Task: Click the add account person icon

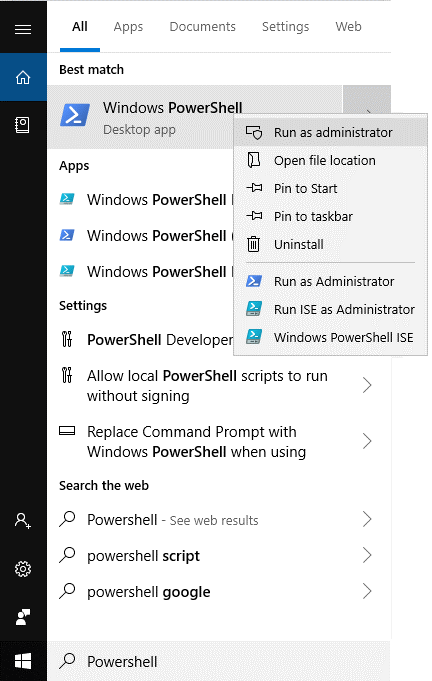Action: point(23,520)
